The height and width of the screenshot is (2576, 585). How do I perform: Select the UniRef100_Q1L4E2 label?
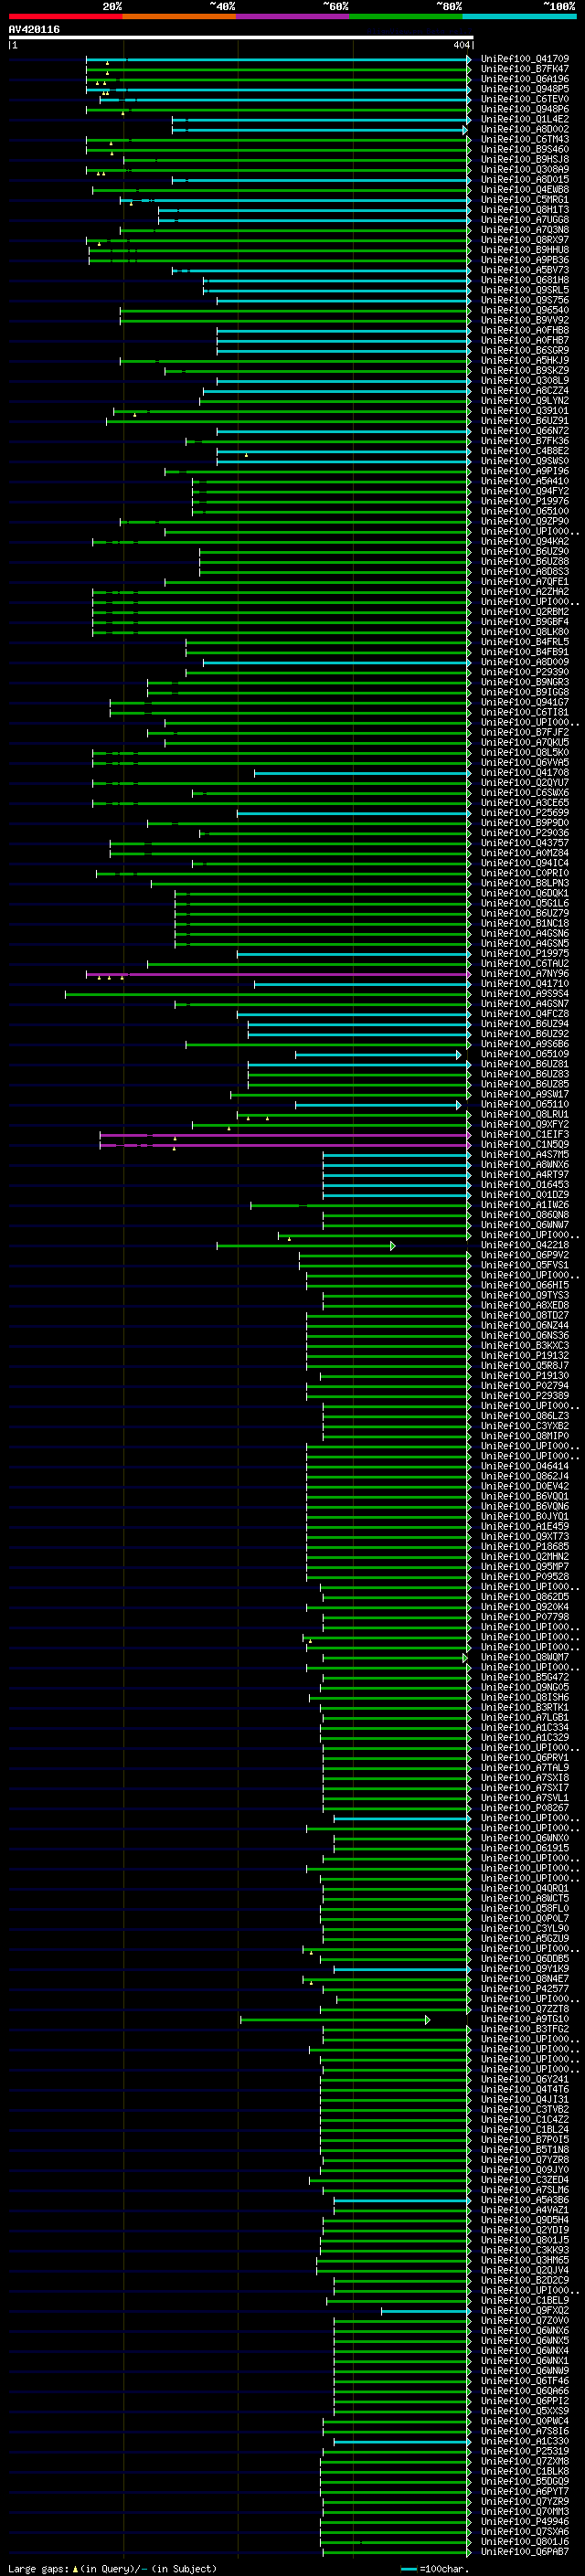(x=524, y=119)
